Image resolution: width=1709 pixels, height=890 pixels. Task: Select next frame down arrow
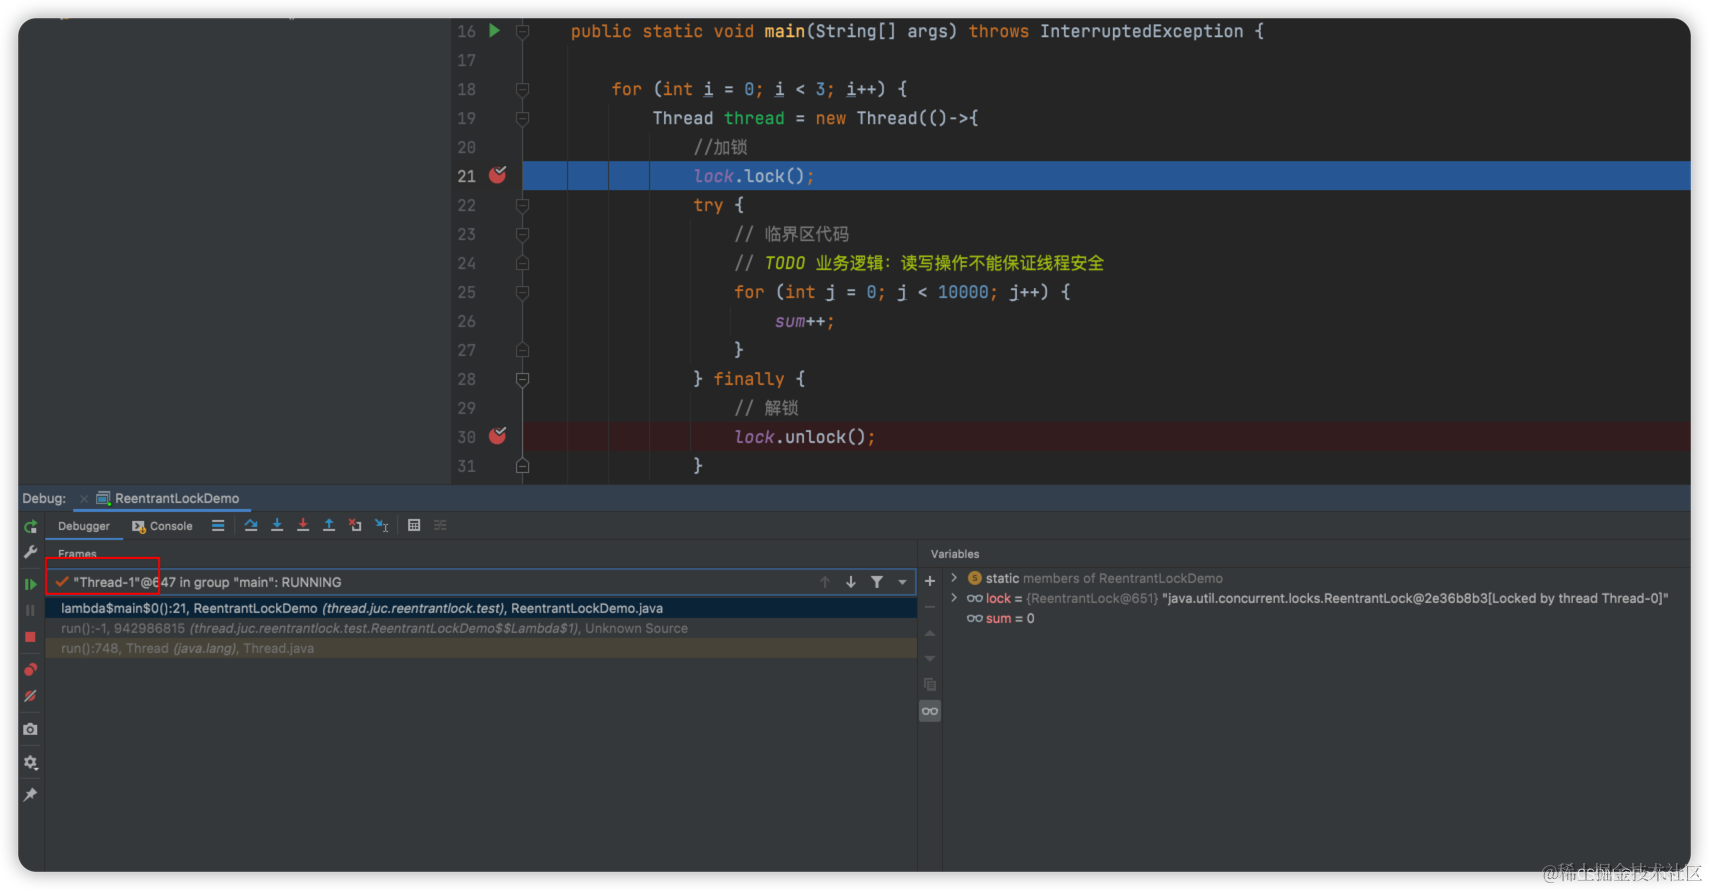click(x=851, y=582)
